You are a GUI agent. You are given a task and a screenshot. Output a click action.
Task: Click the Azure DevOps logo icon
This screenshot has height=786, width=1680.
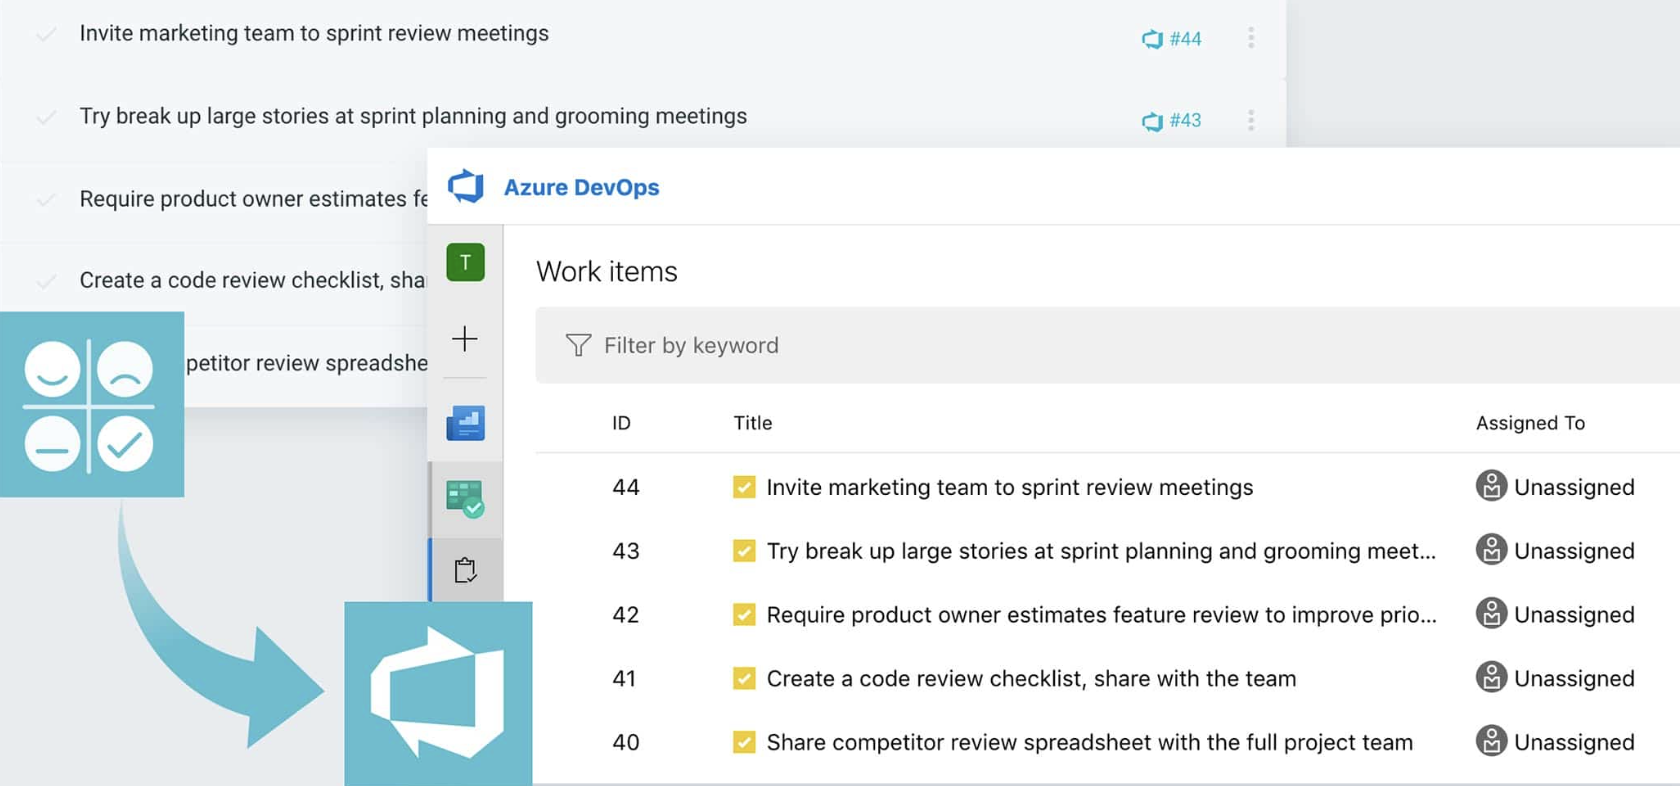466,186
